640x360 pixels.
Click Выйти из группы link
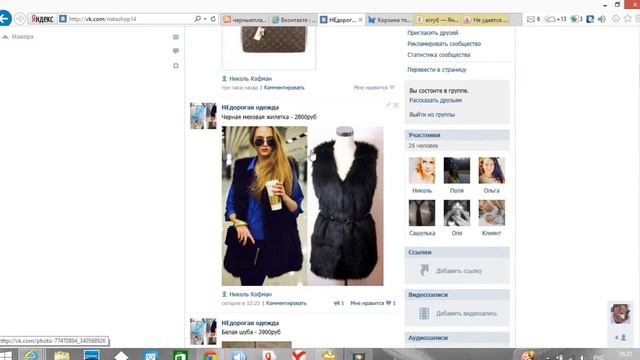tap(432, 115)
